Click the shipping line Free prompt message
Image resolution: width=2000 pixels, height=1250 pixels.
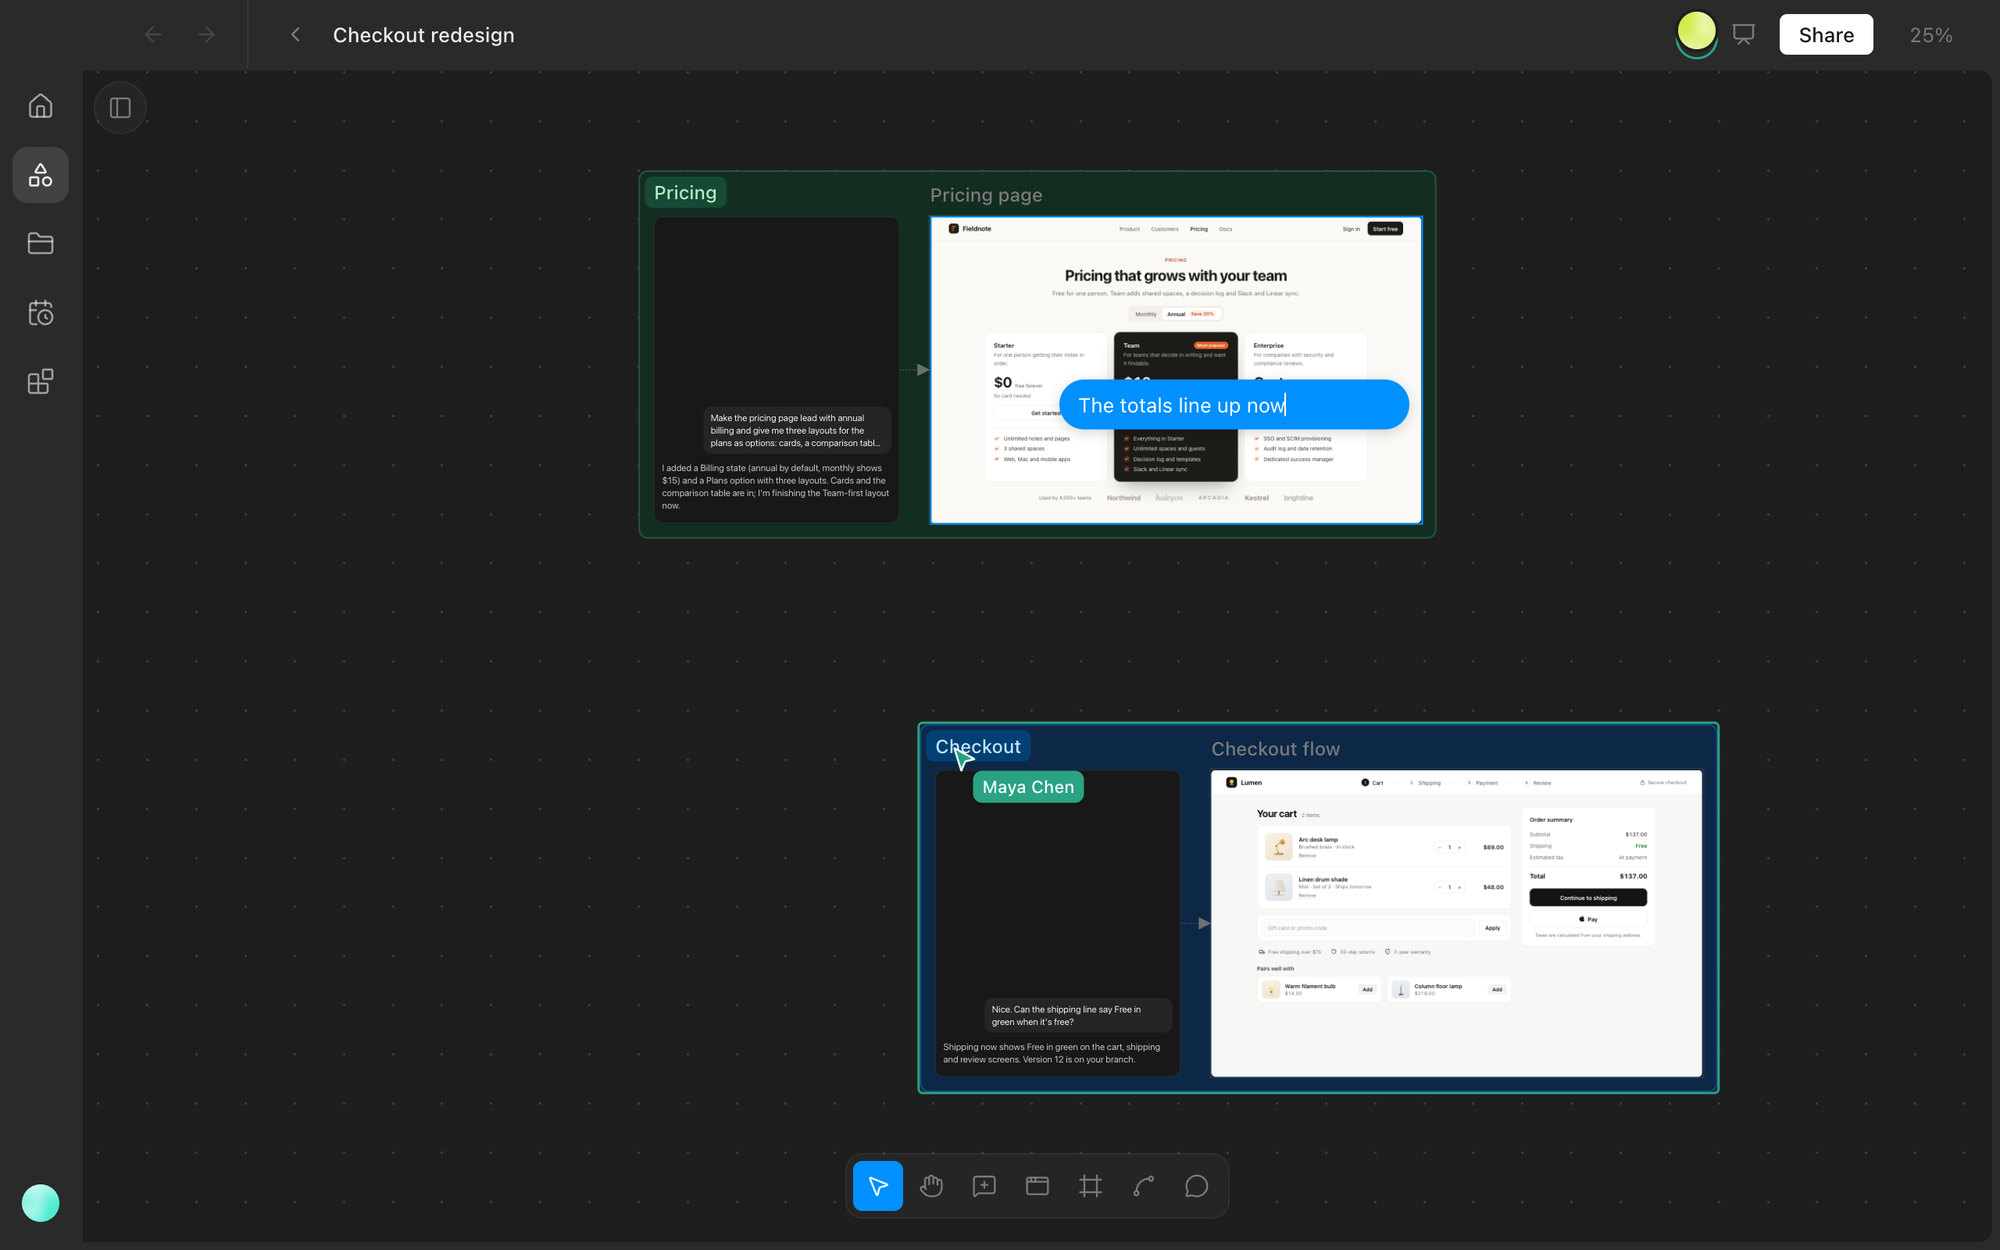pos(1077,1016)
